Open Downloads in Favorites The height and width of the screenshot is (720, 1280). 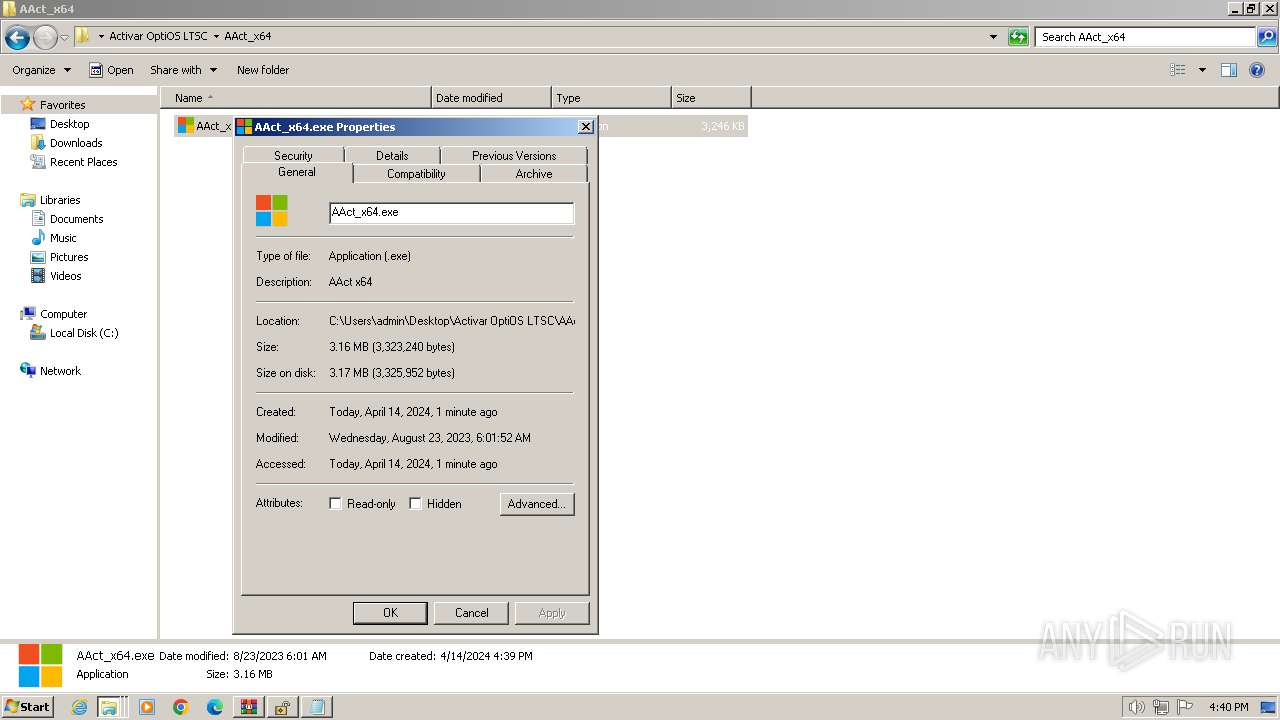point(76,143)
